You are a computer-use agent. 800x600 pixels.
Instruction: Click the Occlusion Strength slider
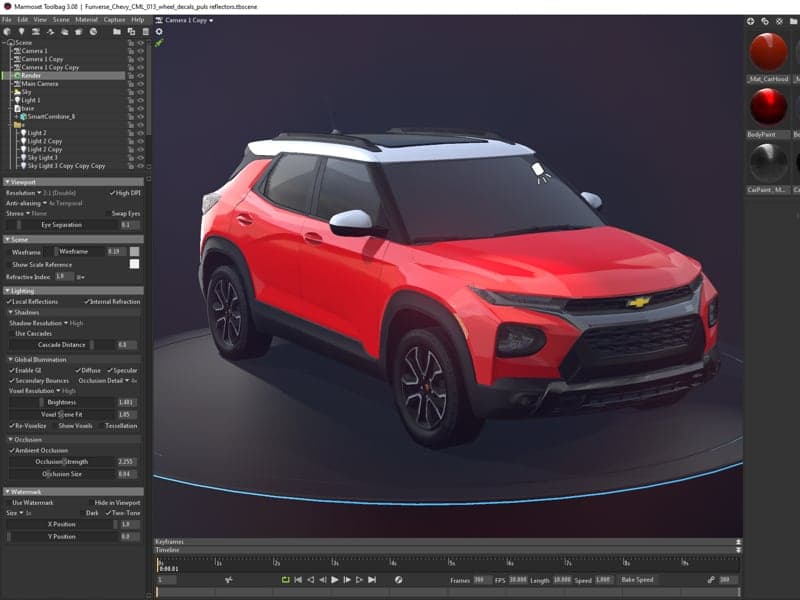tap(62, 462)
